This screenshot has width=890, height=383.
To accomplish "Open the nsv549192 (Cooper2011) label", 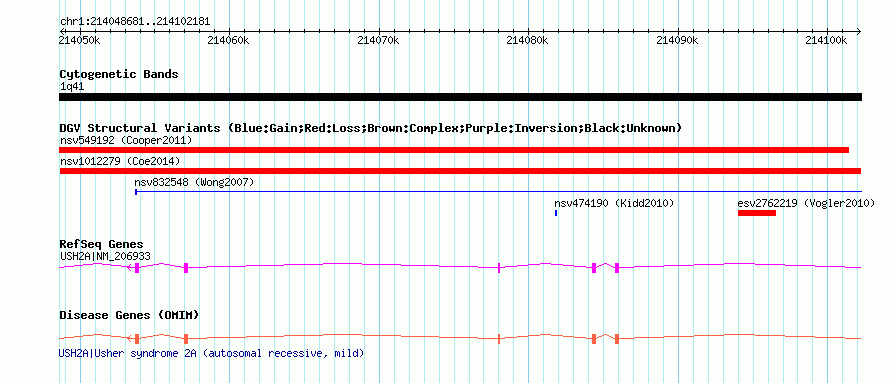I will [x=126, y=140].
